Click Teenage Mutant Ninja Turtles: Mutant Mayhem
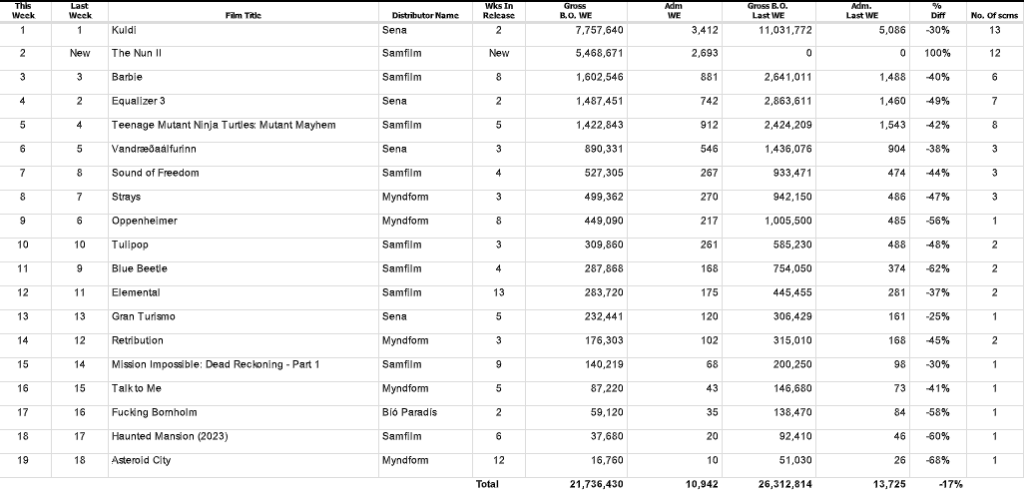 pos(223,125)
